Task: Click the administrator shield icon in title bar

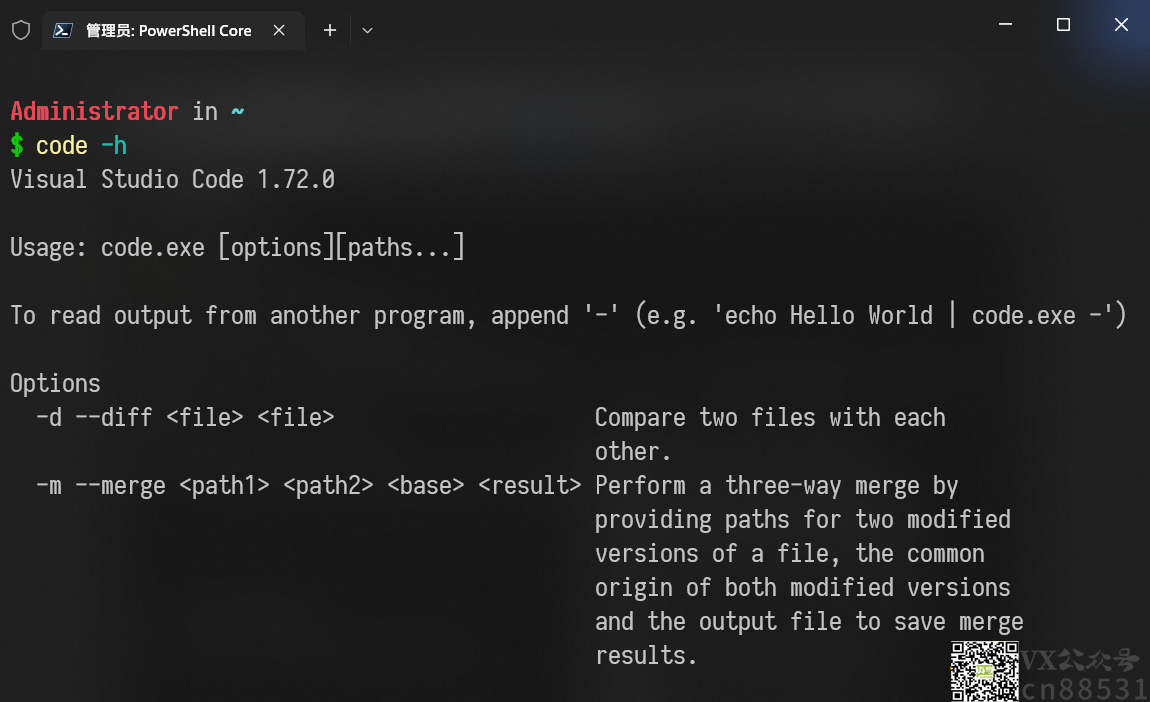Action: coord(21,30)
